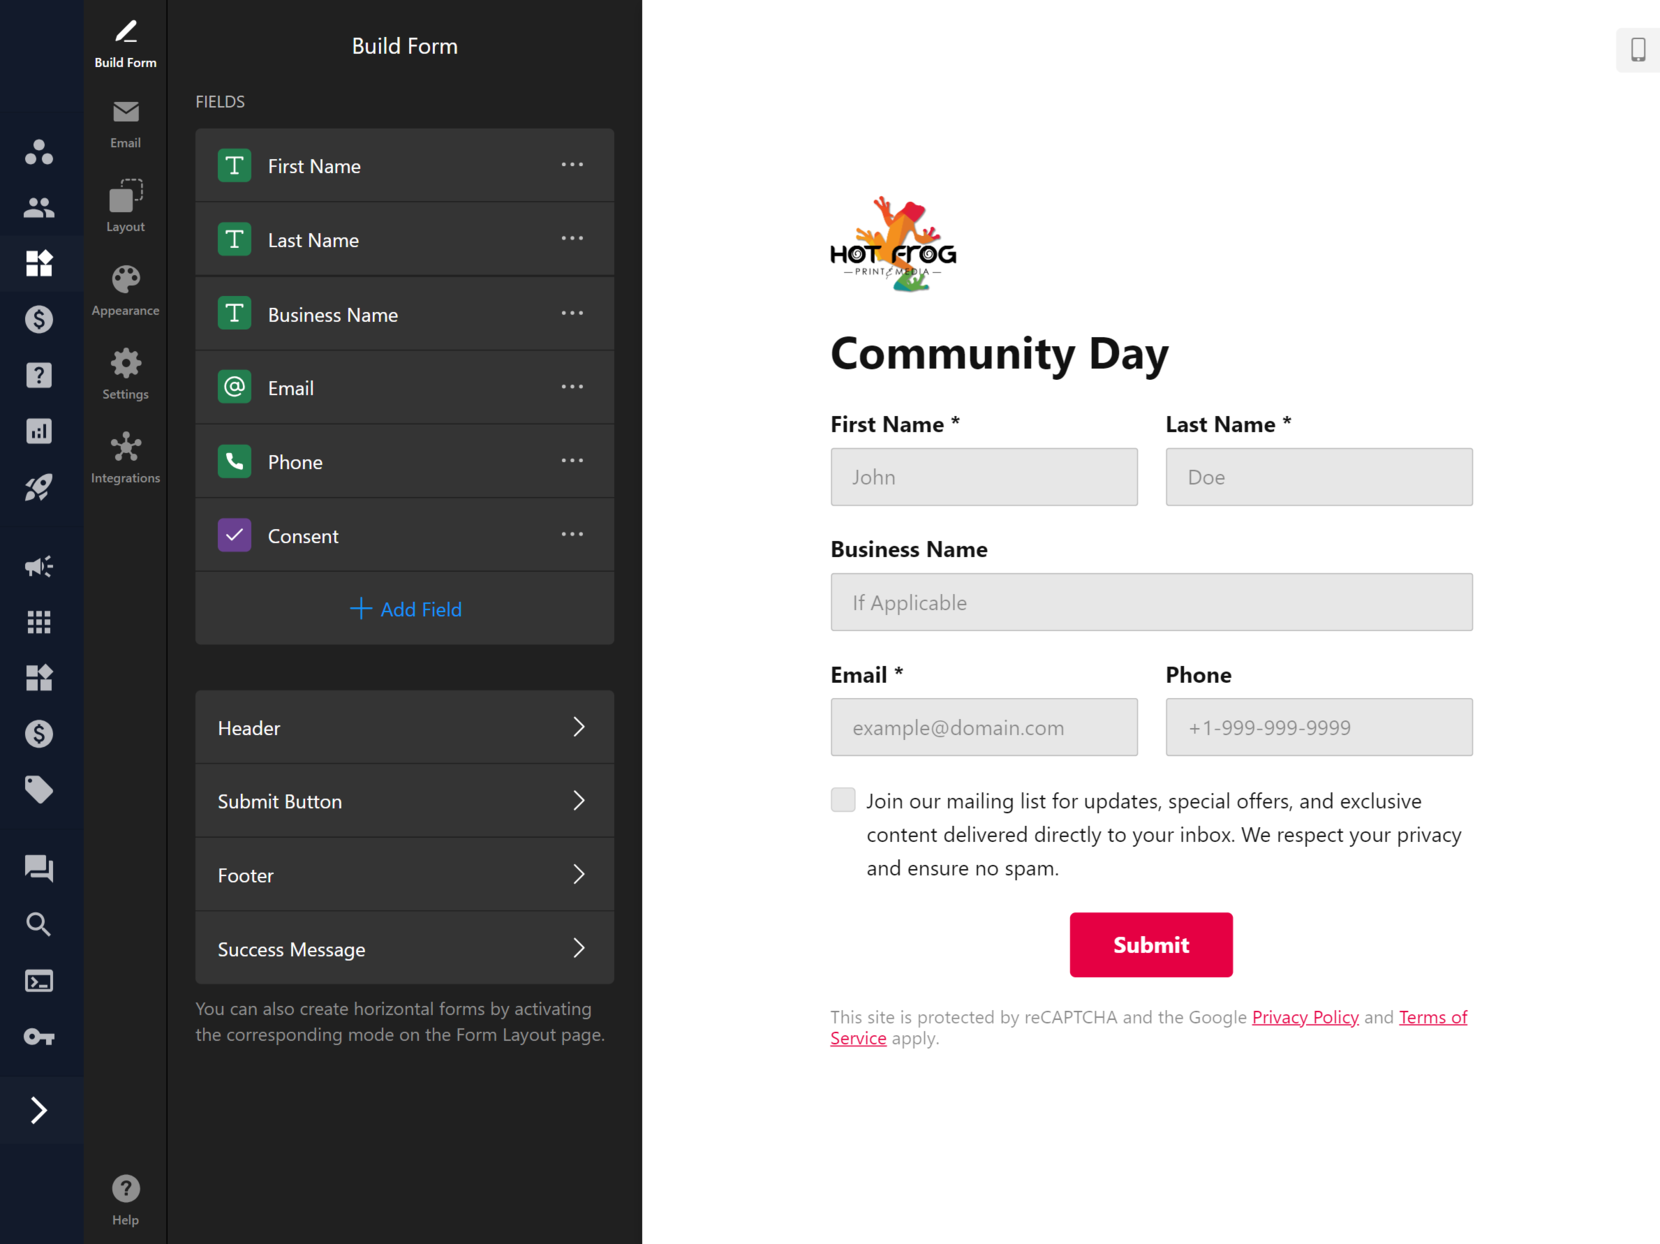
Task: Select the Consent field checkbox icon
Action: tap(233, 535)
